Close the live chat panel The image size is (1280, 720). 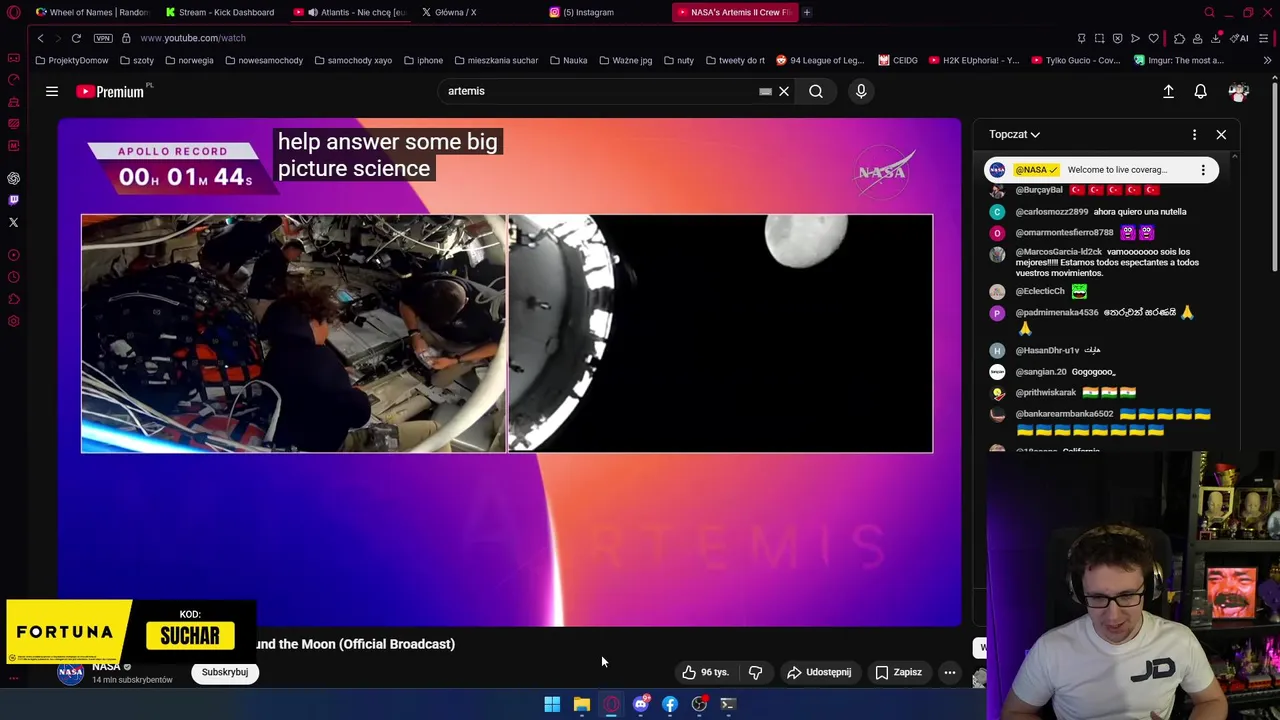click(x=1221, y=134)
